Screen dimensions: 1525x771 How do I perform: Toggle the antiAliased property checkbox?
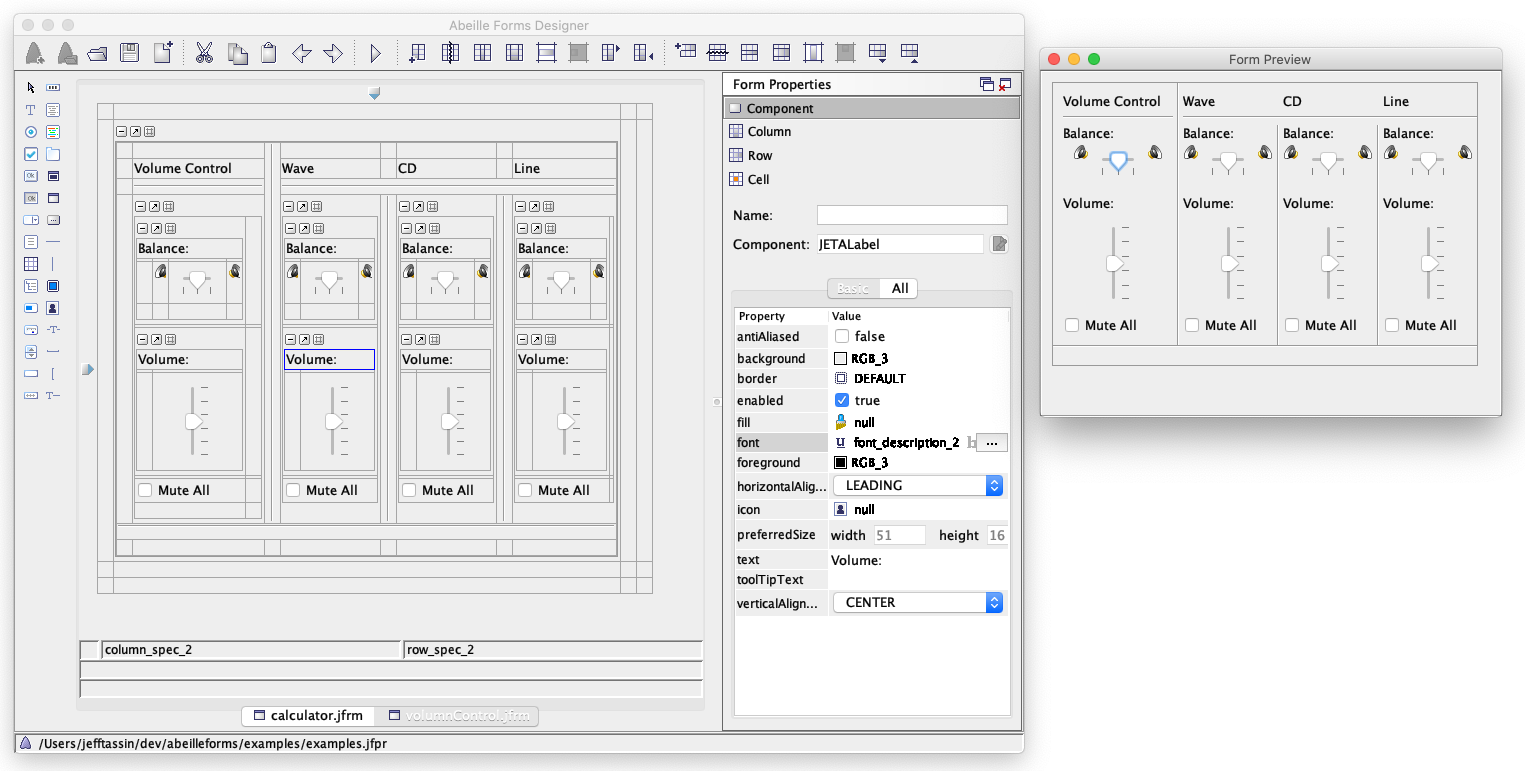pos(842,337)
